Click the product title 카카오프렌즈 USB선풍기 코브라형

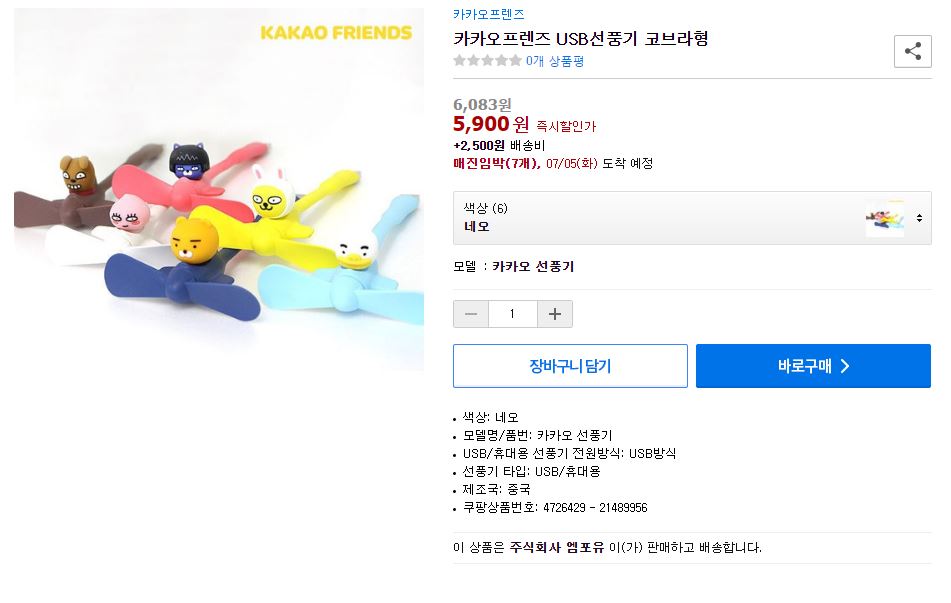click(x=581, y=39)
